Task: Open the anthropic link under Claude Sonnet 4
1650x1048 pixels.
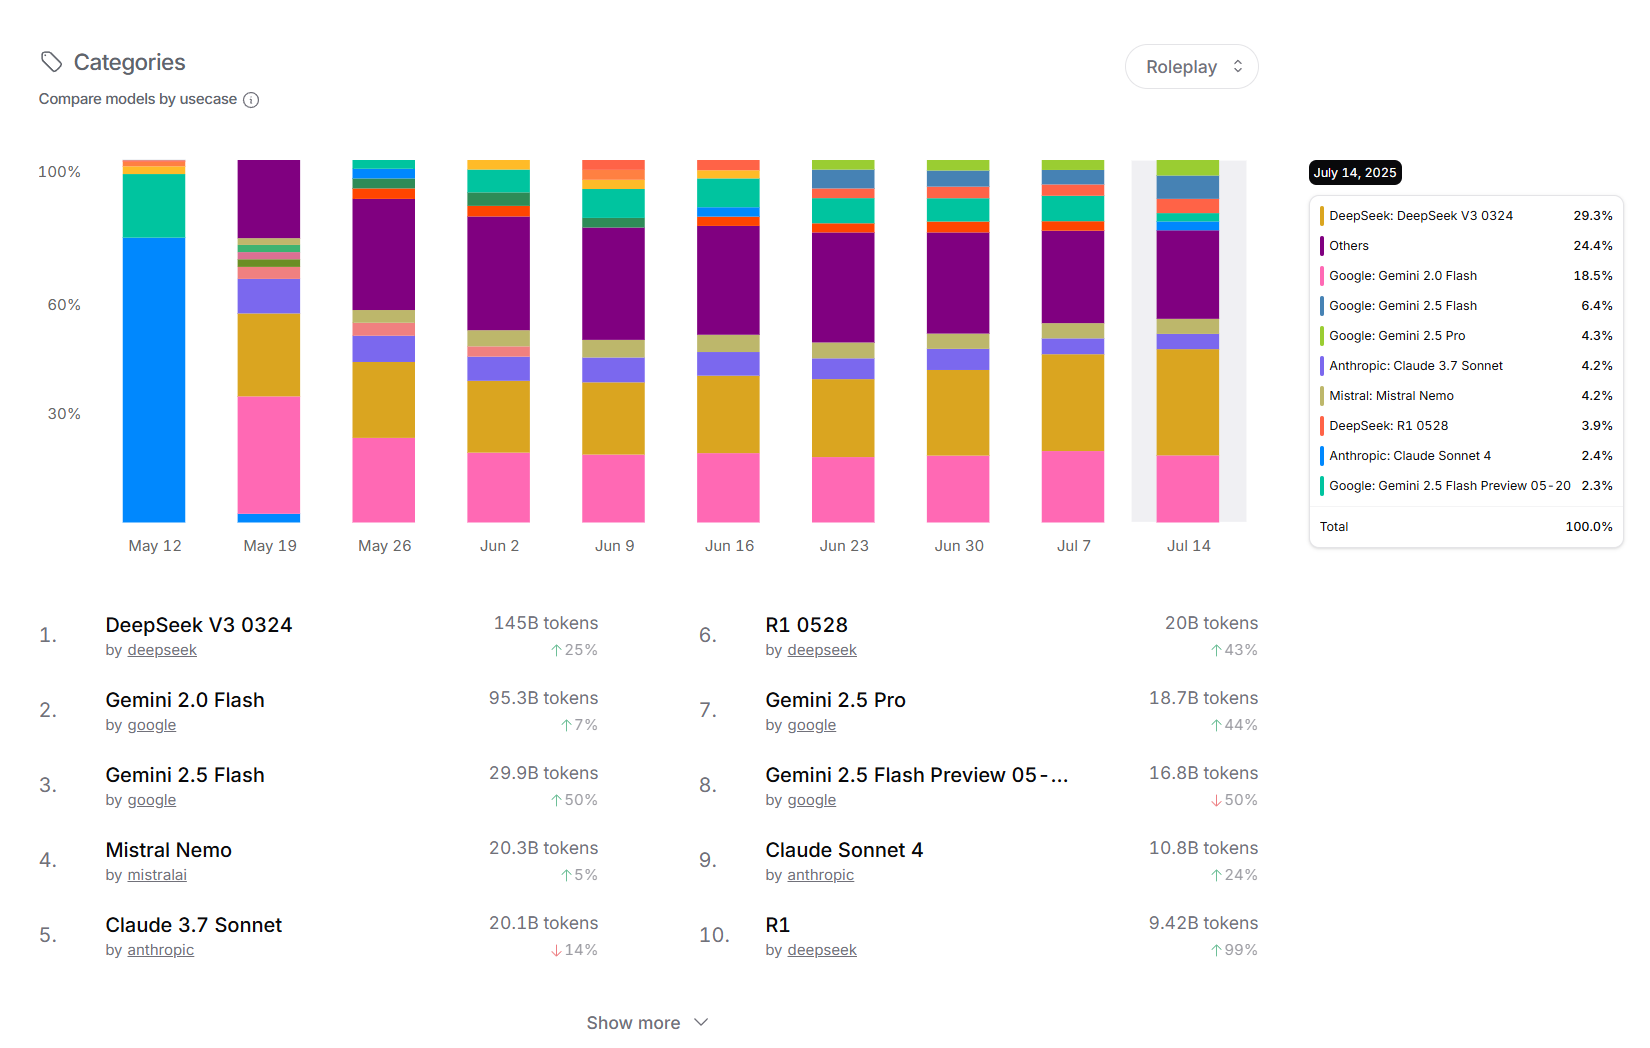Action: point(820,875)
